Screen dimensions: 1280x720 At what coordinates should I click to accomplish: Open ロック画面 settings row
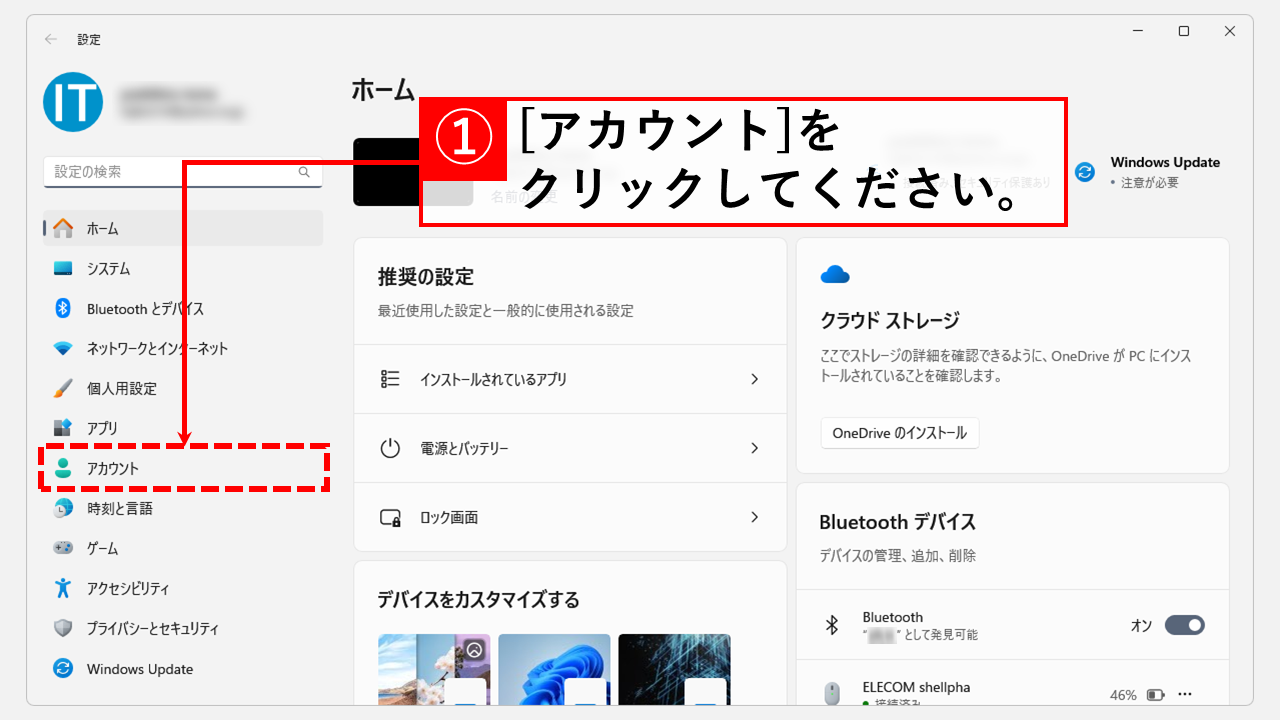(571, 517)
